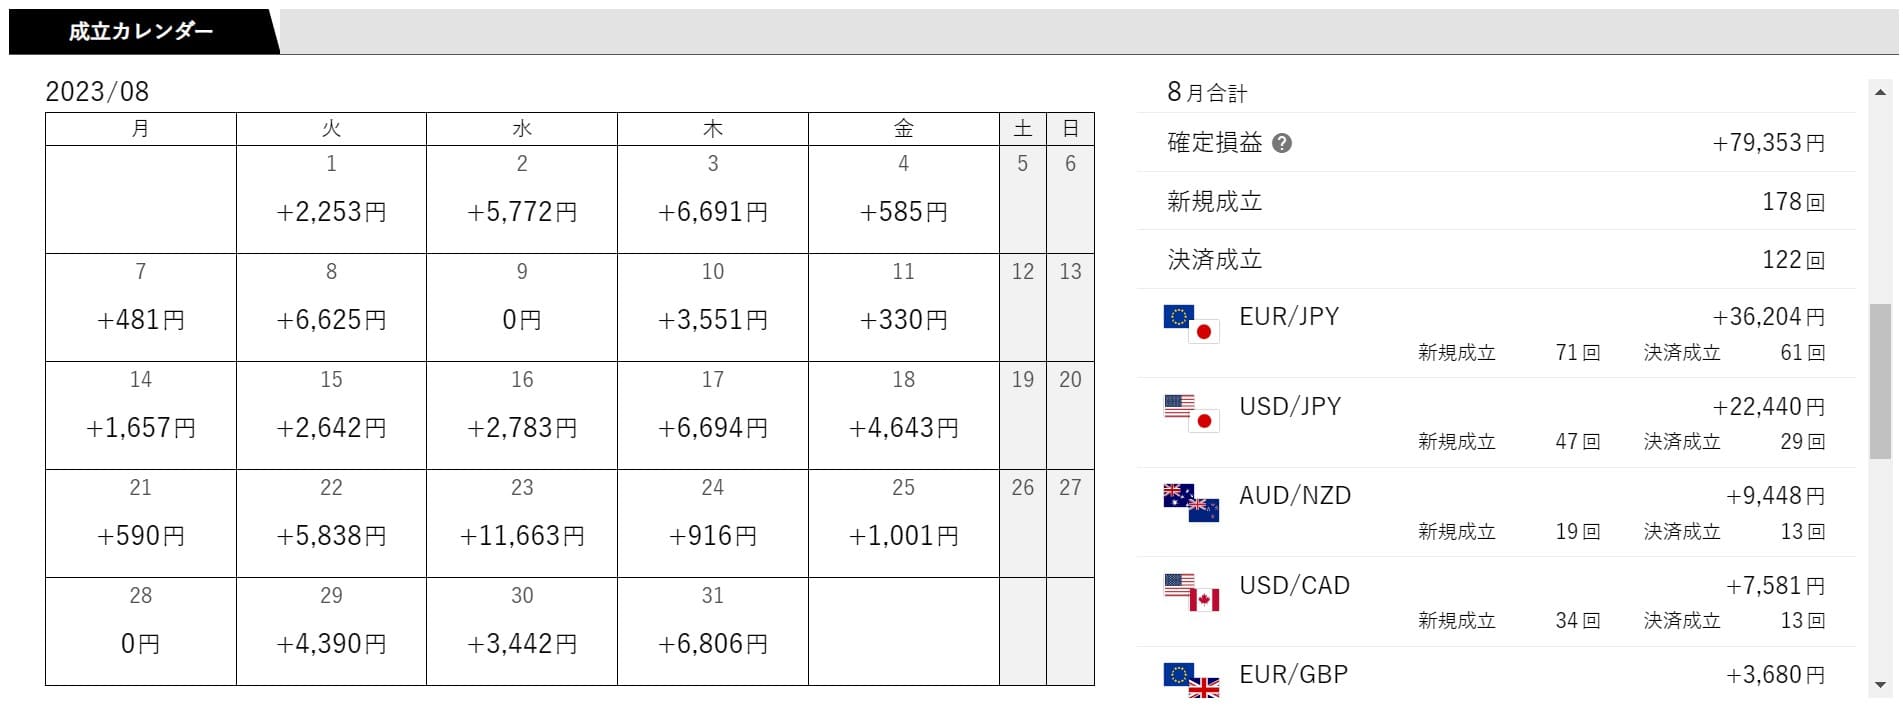Open the EUR/JPY currency pair row
This screenshot has width=1903, height=708.
1496,333
